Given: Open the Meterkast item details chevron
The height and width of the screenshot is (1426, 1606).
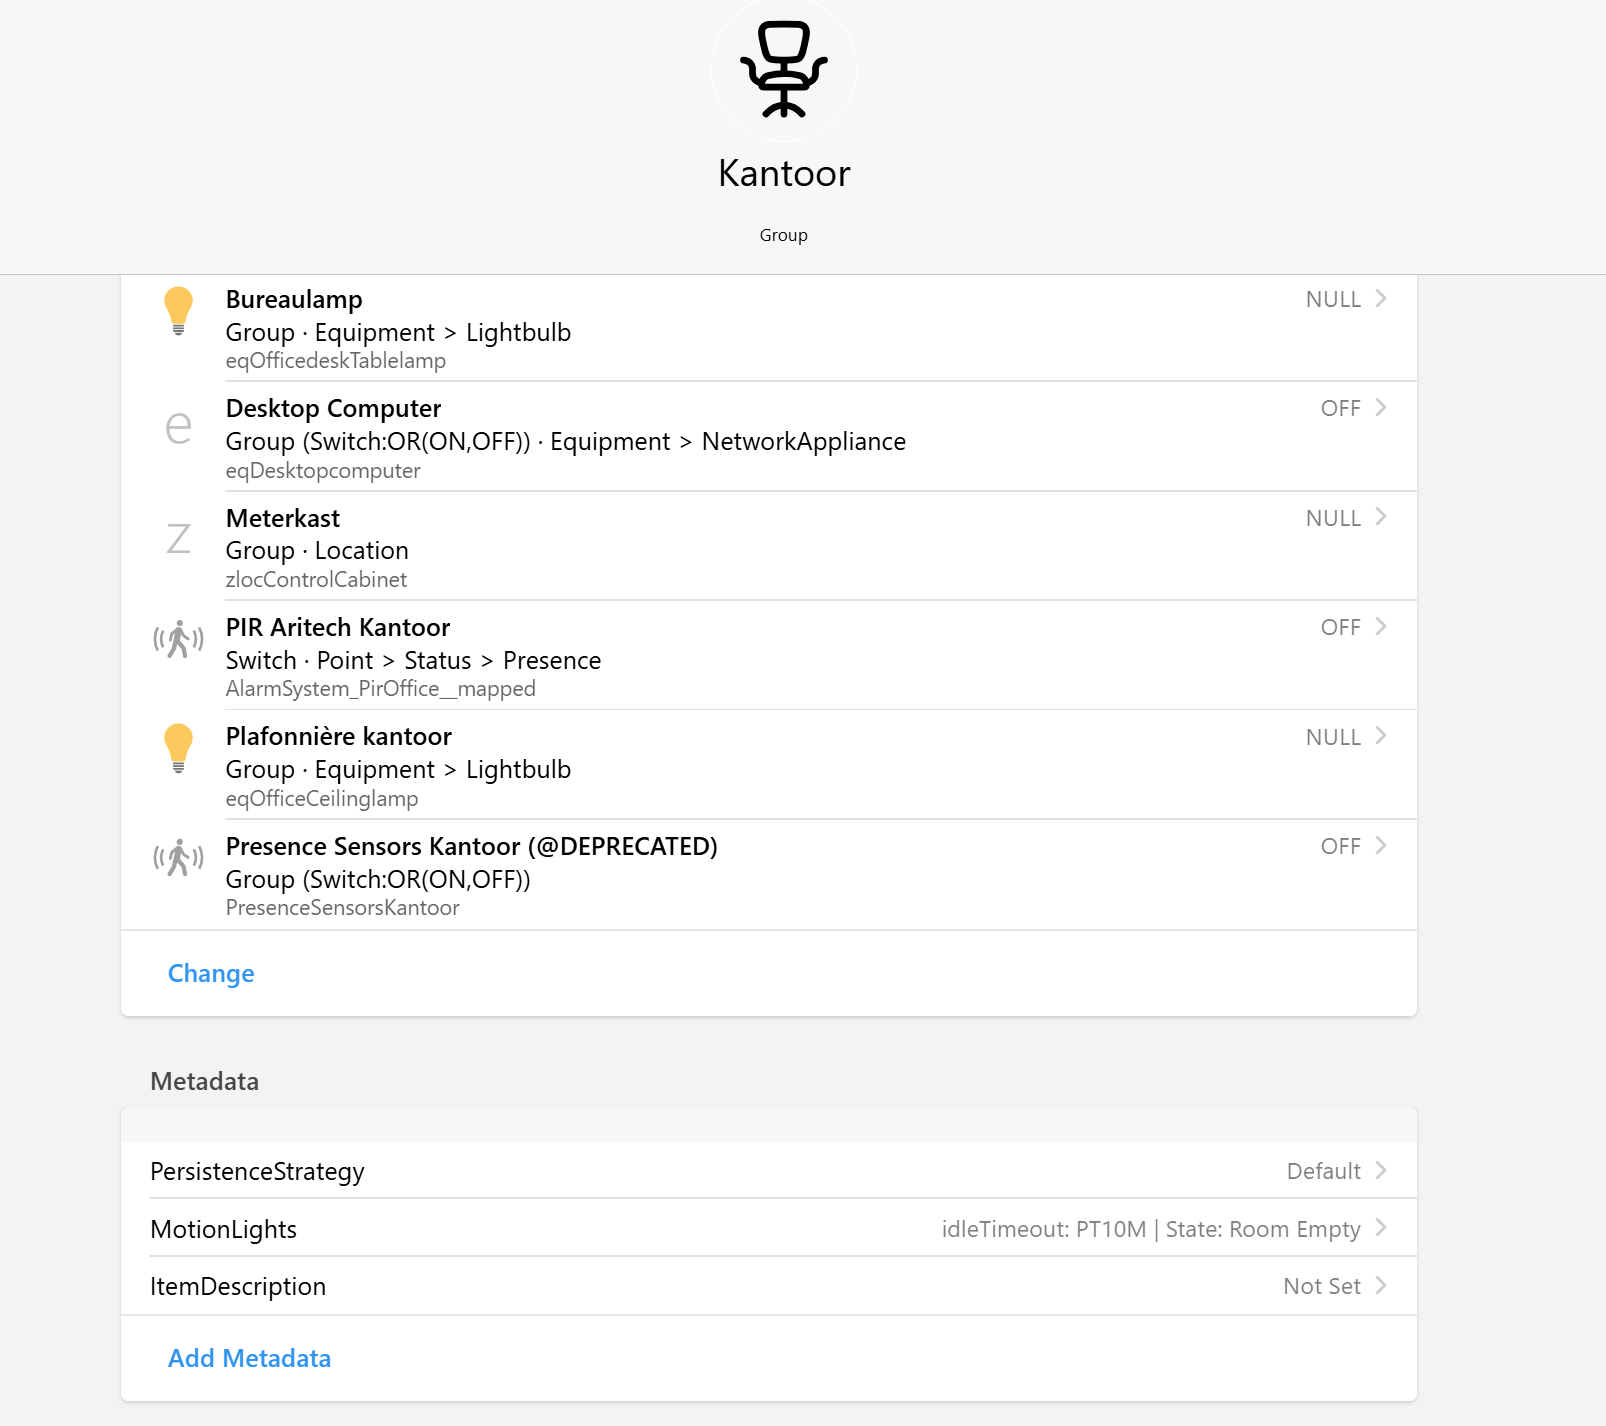Looking at the screenshot, I should [1383, 517].
